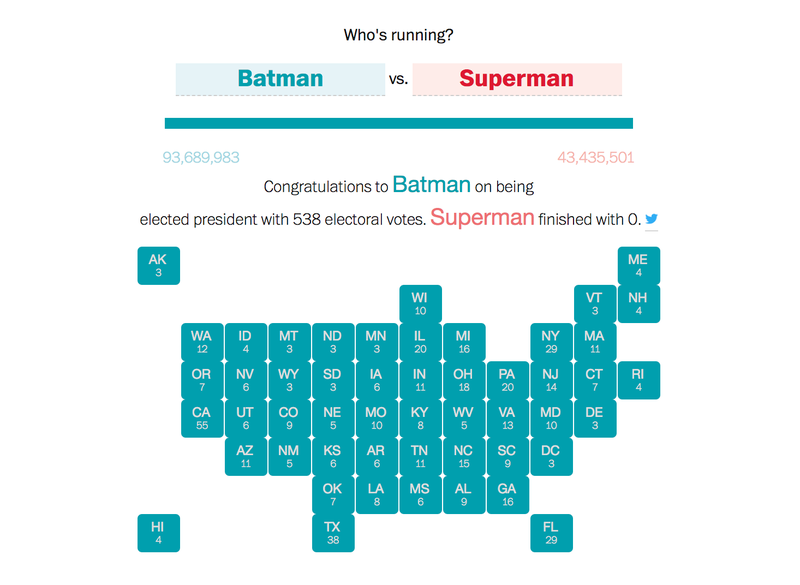Edit the Superman candidate name field
800x585 pixels.
[517, 79]
